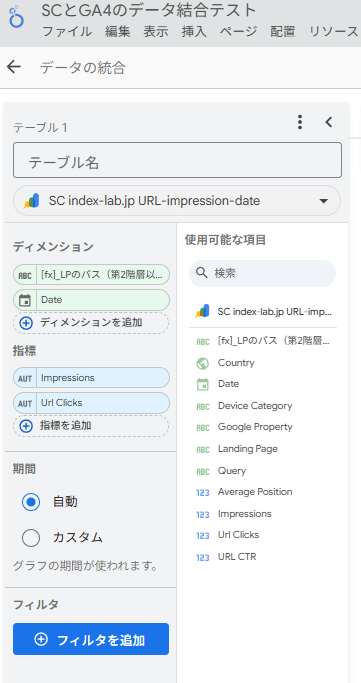The image size is (361, 683).
Task: Click plus icon on フィルタを追加 button
Action: point(41,639)
